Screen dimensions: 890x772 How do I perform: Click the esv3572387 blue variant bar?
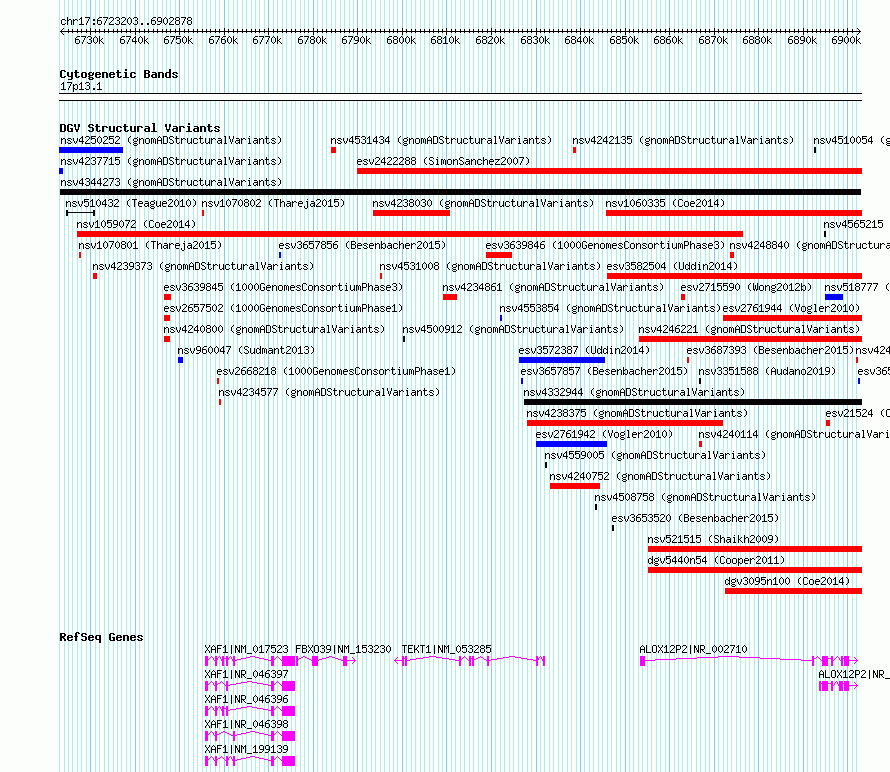click(562, 360)
